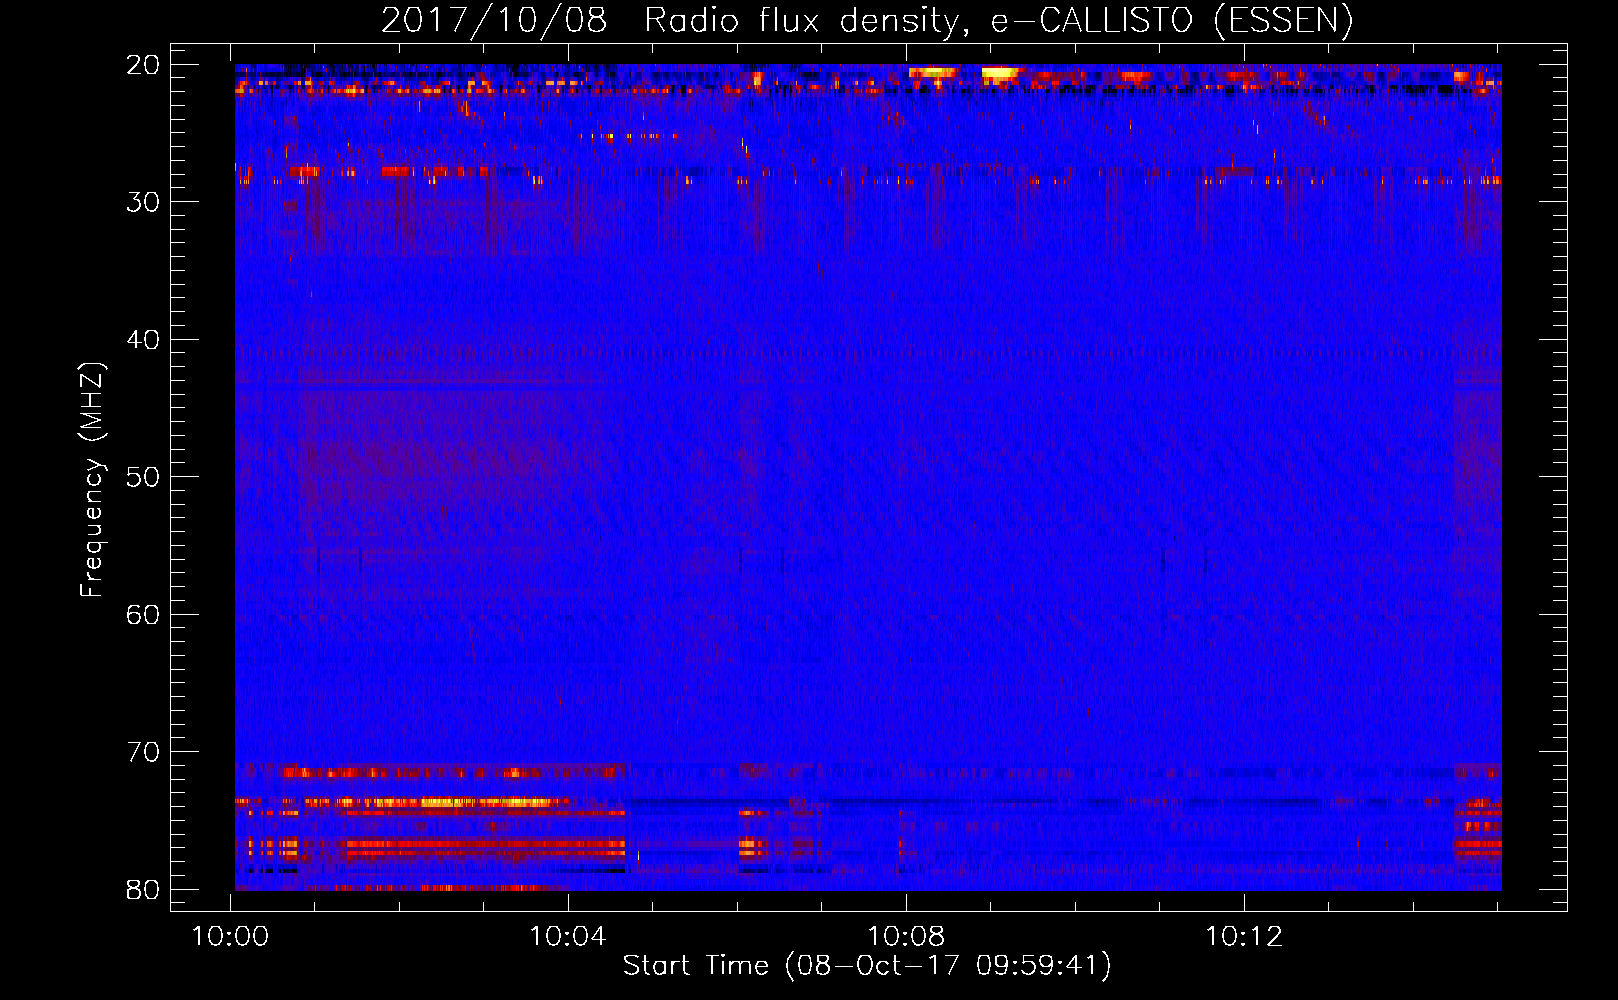Click the 30 frequency tick label

pyautogui.click(x=144, y=202)
